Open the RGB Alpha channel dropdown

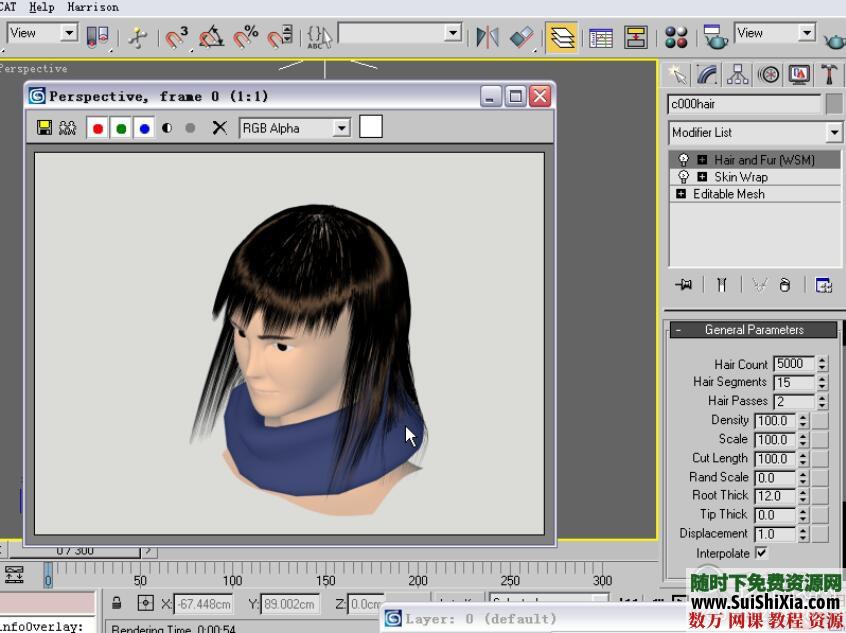(x=341, y=128)
